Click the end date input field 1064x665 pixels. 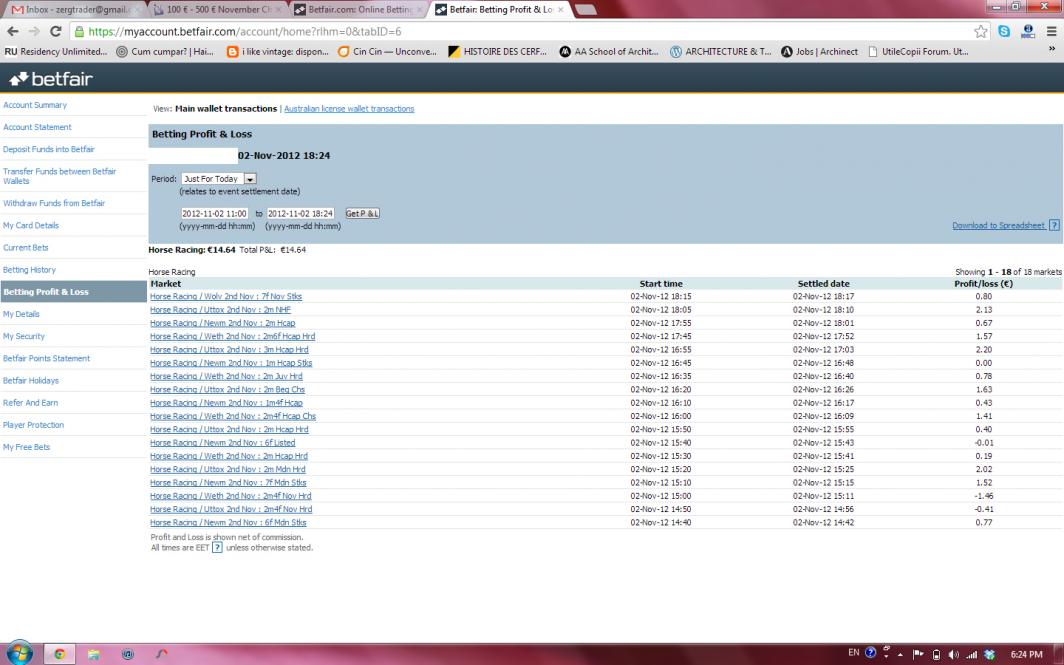tap(301, 213)
